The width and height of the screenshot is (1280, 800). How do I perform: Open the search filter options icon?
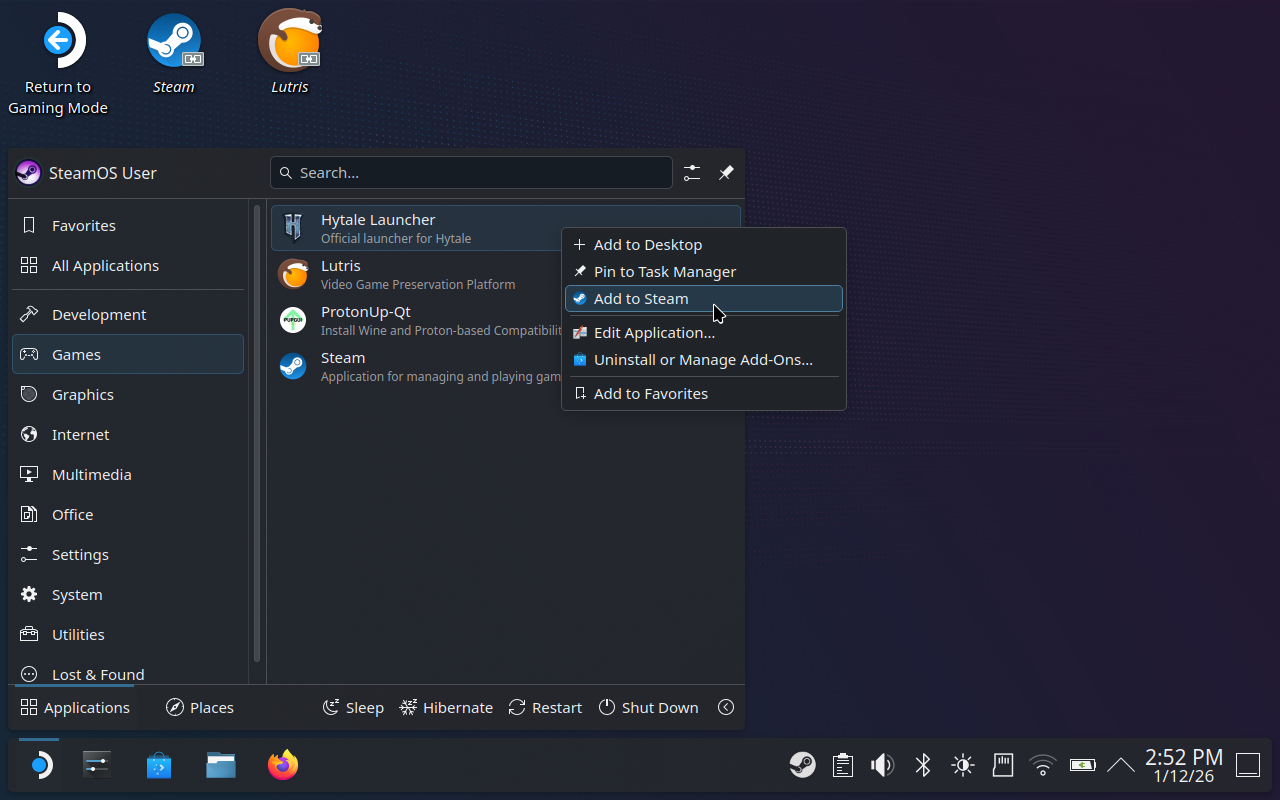pyautogui.click(x=692, y=172)
